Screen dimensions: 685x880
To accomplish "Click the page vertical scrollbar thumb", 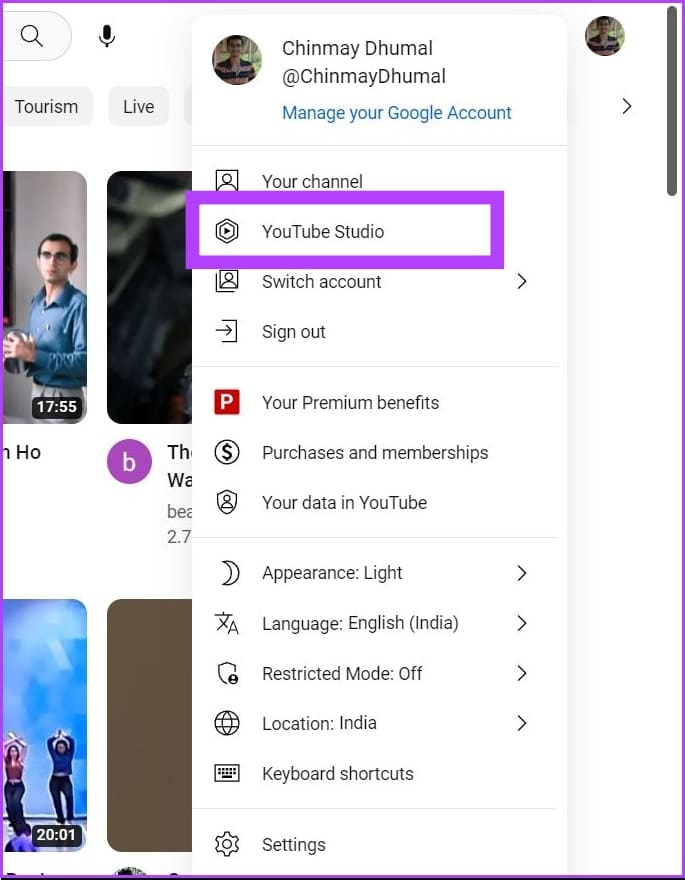I will tap(672, 101).
